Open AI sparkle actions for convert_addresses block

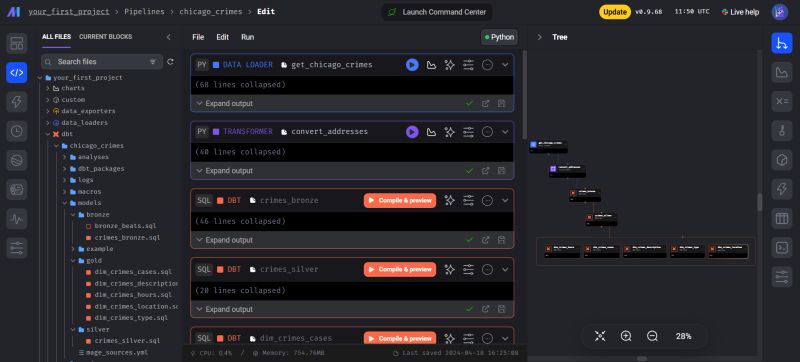(x=449, y=132)
